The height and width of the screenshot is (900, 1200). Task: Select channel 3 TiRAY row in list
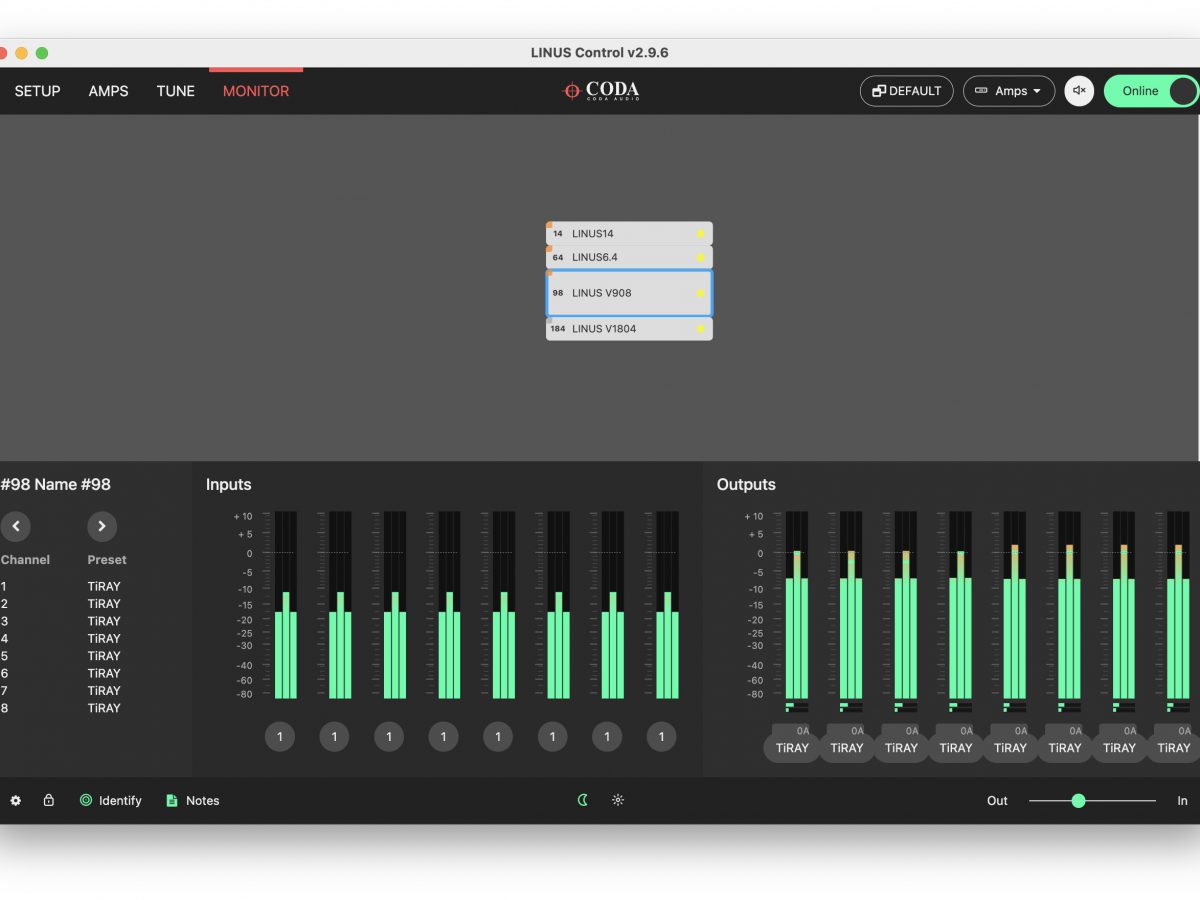[x=60, y=621]
